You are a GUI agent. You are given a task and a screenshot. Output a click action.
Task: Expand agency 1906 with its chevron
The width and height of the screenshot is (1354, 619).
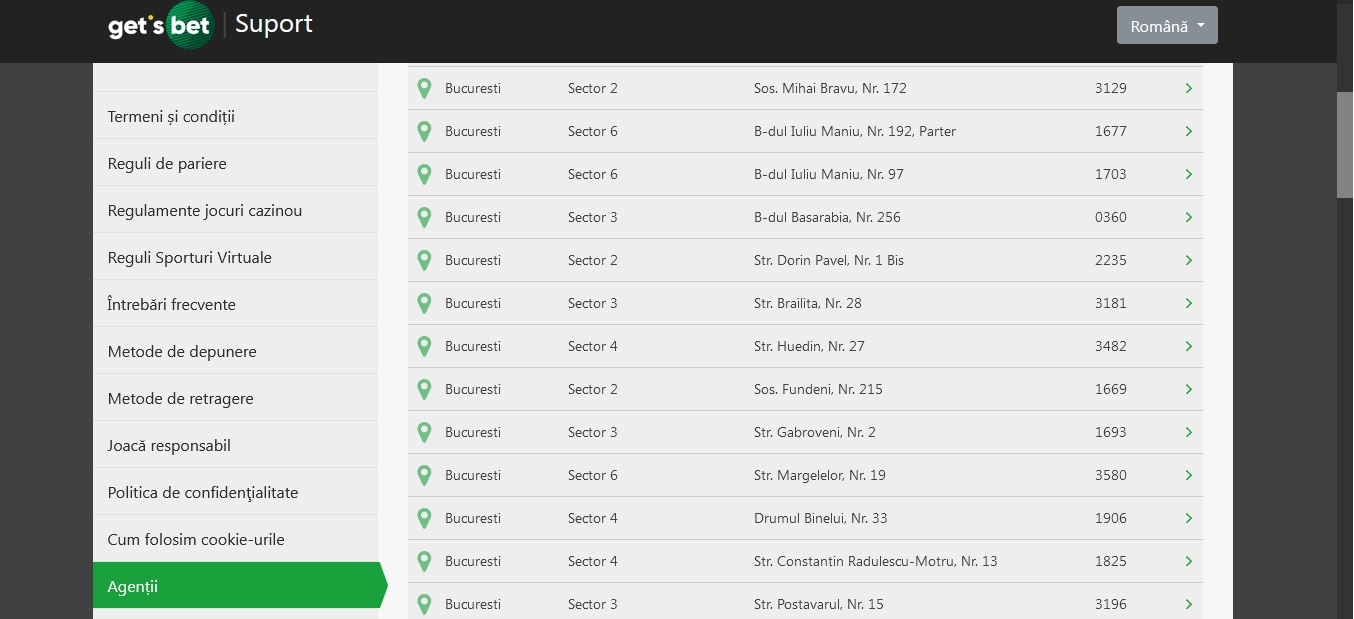pyautogui.click(x=1189, y=518)
